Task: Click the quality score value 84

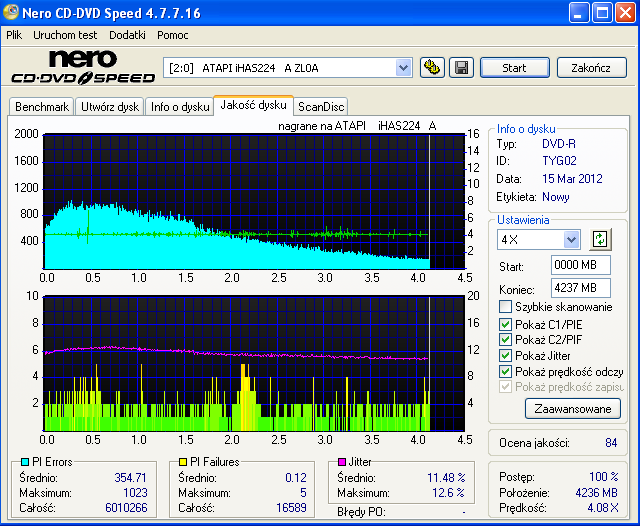Action: click(611, 443)
